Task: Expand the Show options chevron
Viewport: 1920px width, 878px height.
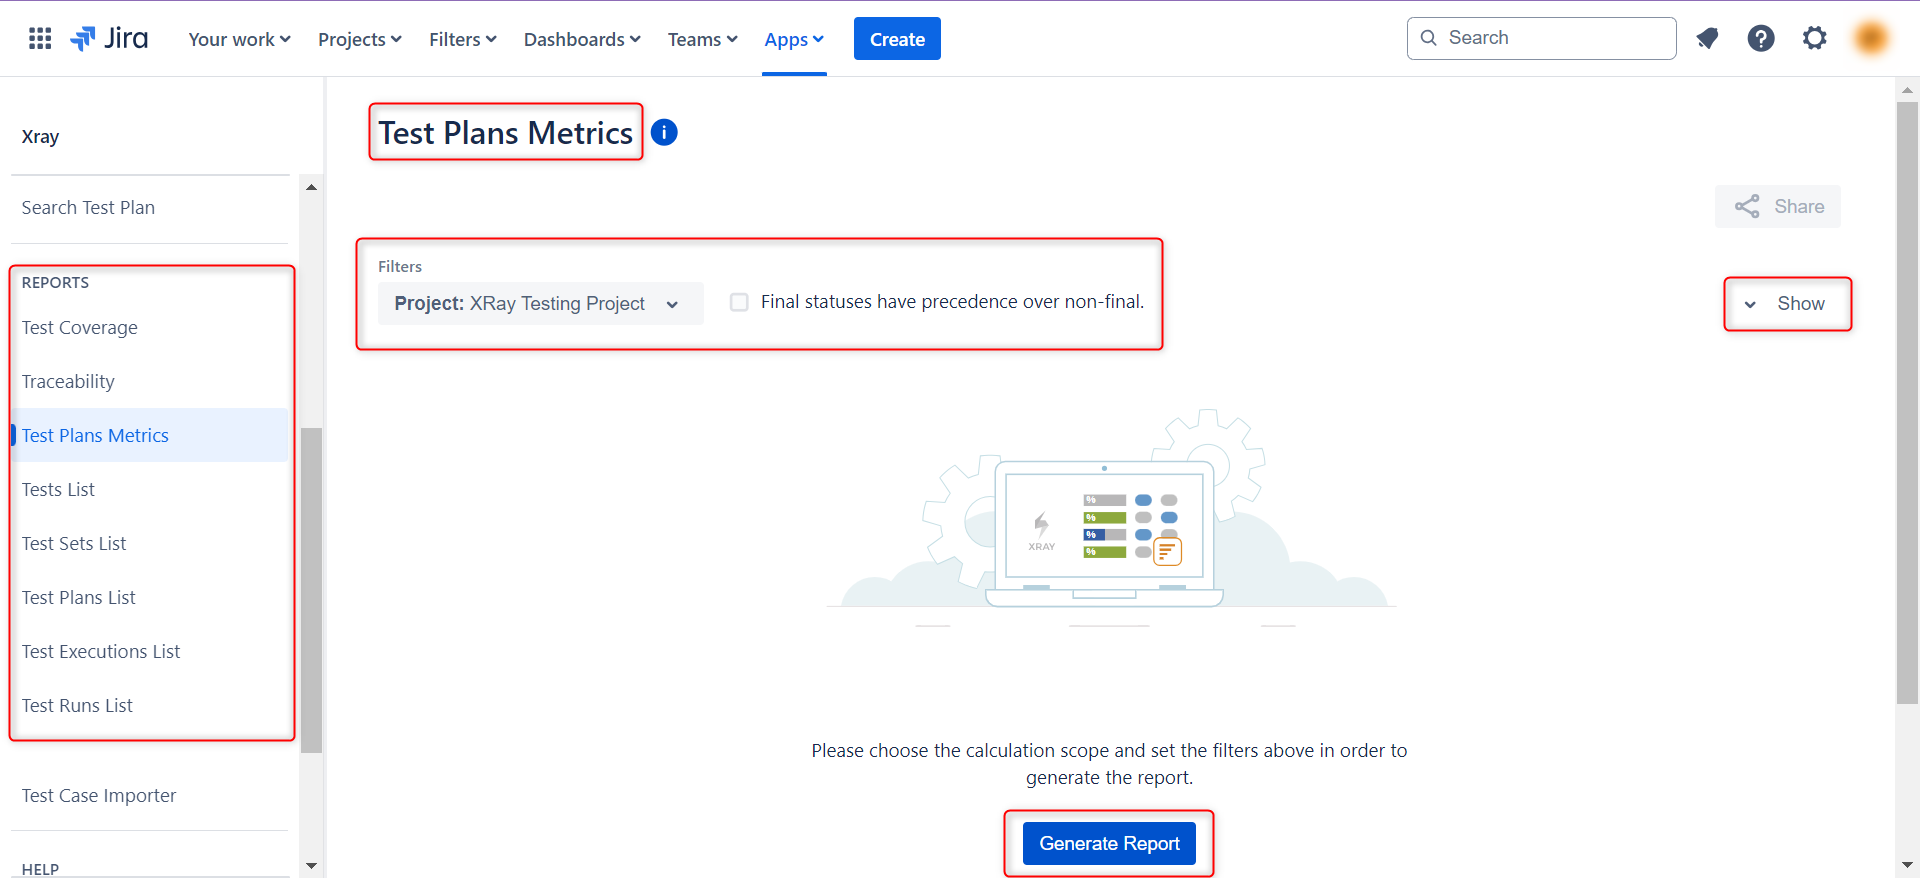Action: point(1751,304)
